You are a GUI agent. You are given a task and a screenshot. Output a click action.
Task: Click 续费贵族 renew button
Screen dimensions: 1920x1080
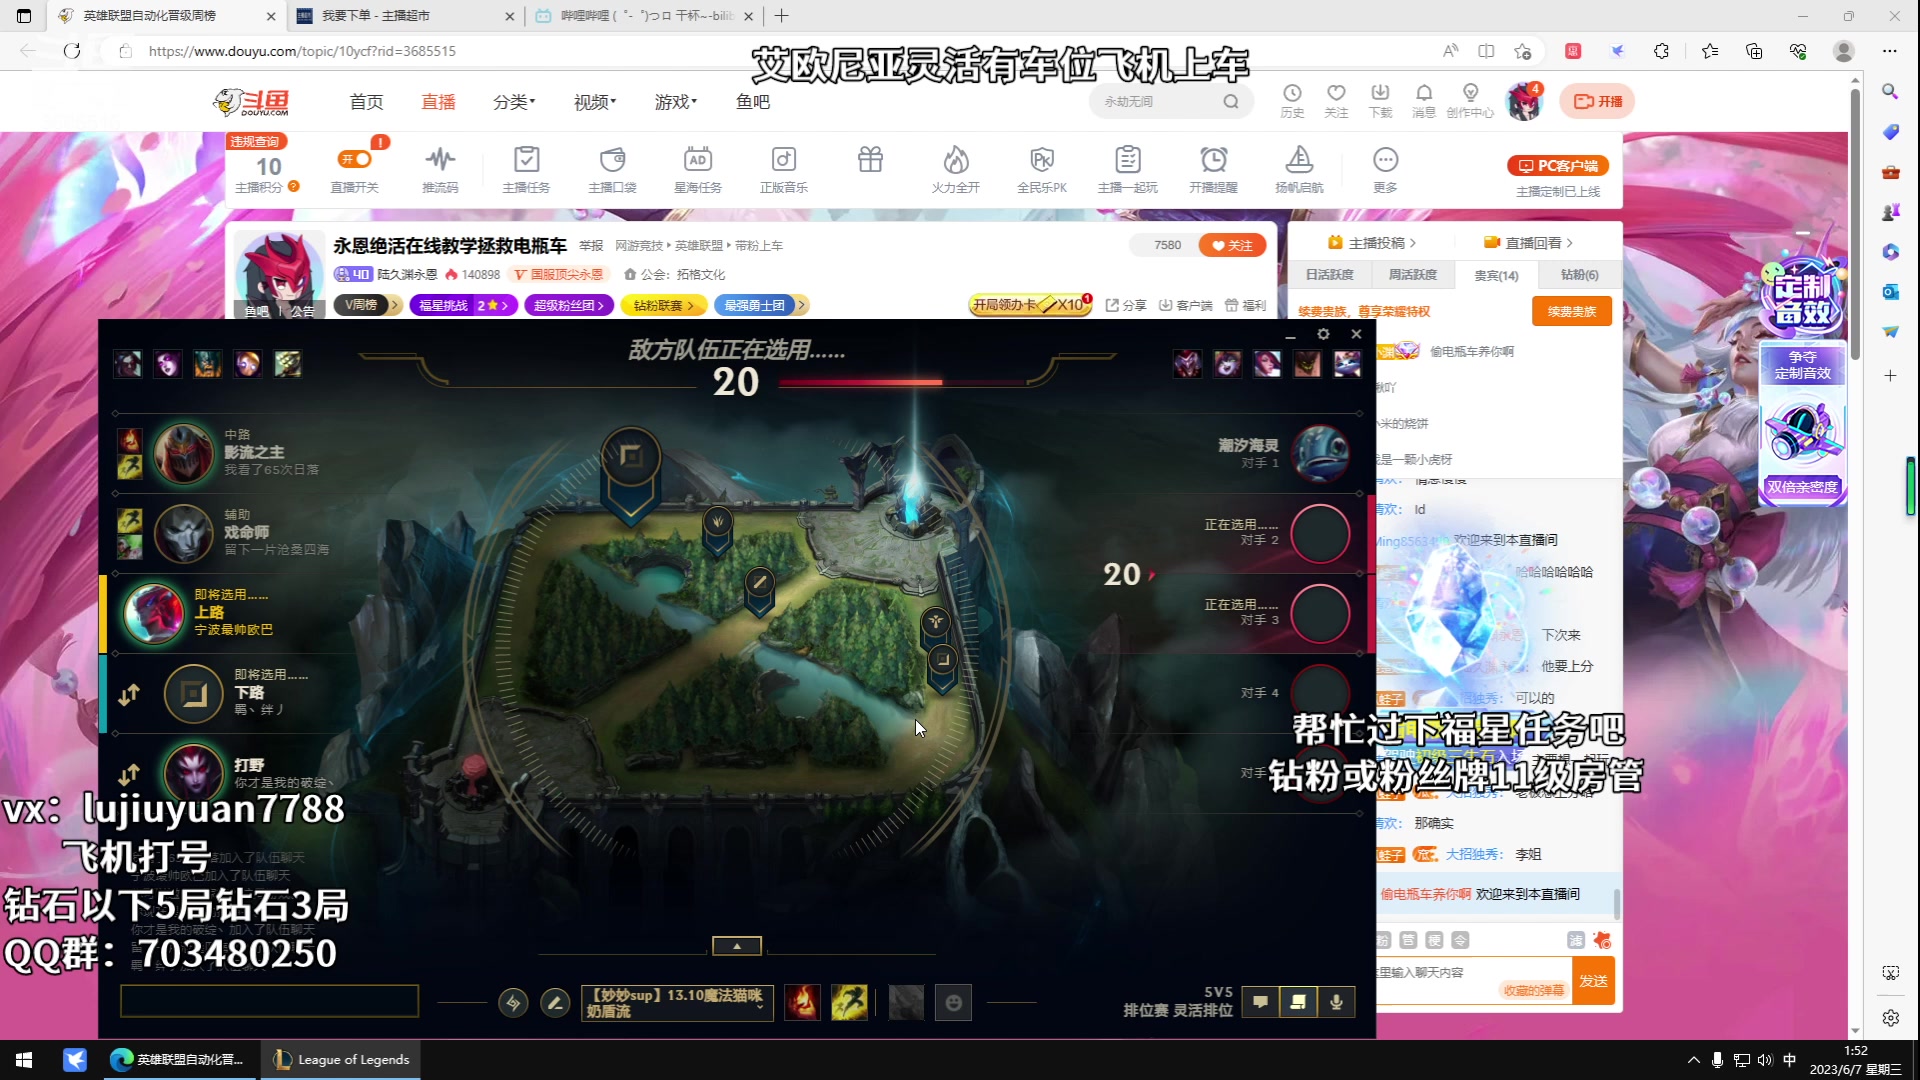tap(1572, 311)
